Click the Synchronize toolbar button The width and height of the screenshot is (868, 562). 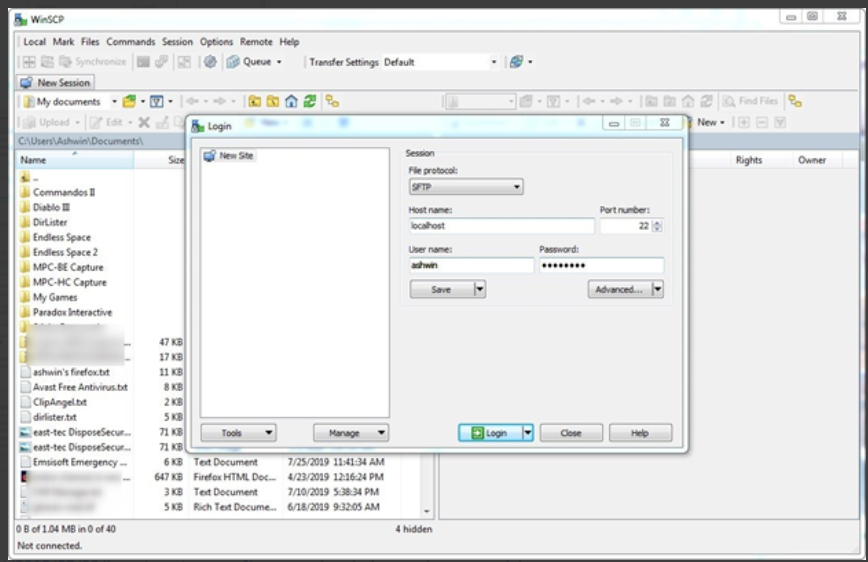coord(92,61)
